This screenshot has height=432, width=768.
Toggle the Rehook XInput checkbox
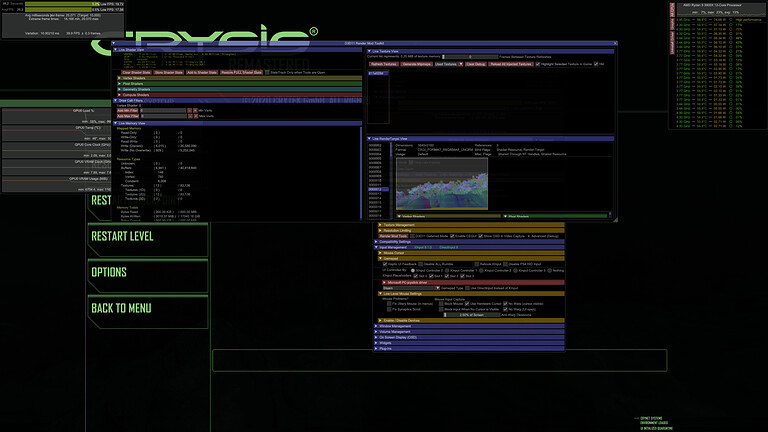coord(476,264)
